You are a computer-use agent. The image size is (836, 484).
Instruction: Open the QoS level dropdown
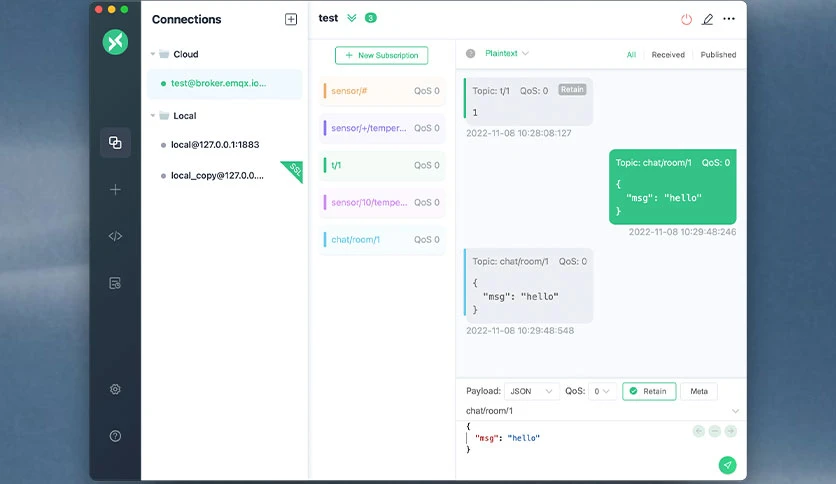point(602,391)
